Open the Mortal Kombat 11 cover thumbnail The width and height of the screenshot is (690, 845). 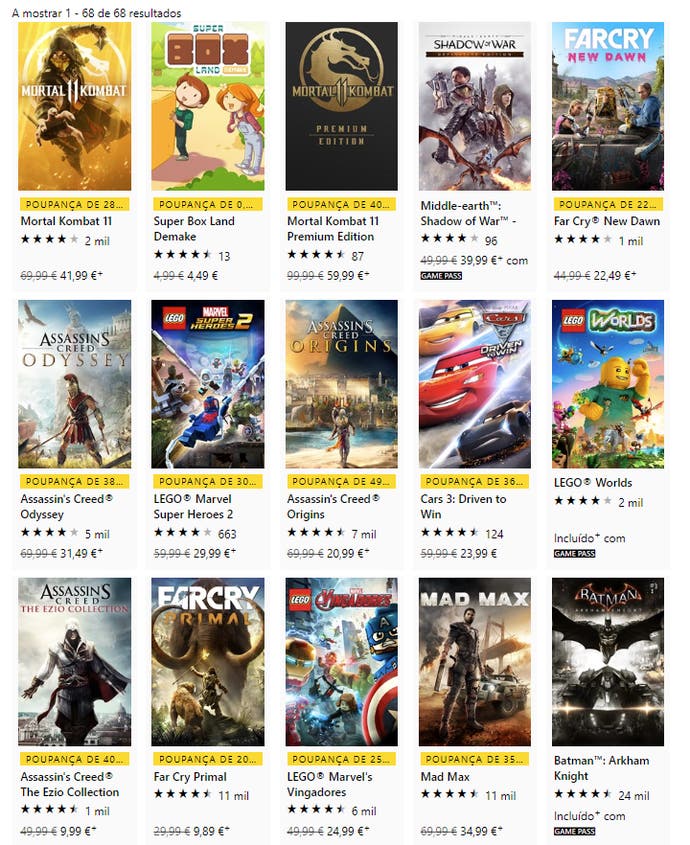[x=74, y=106]
